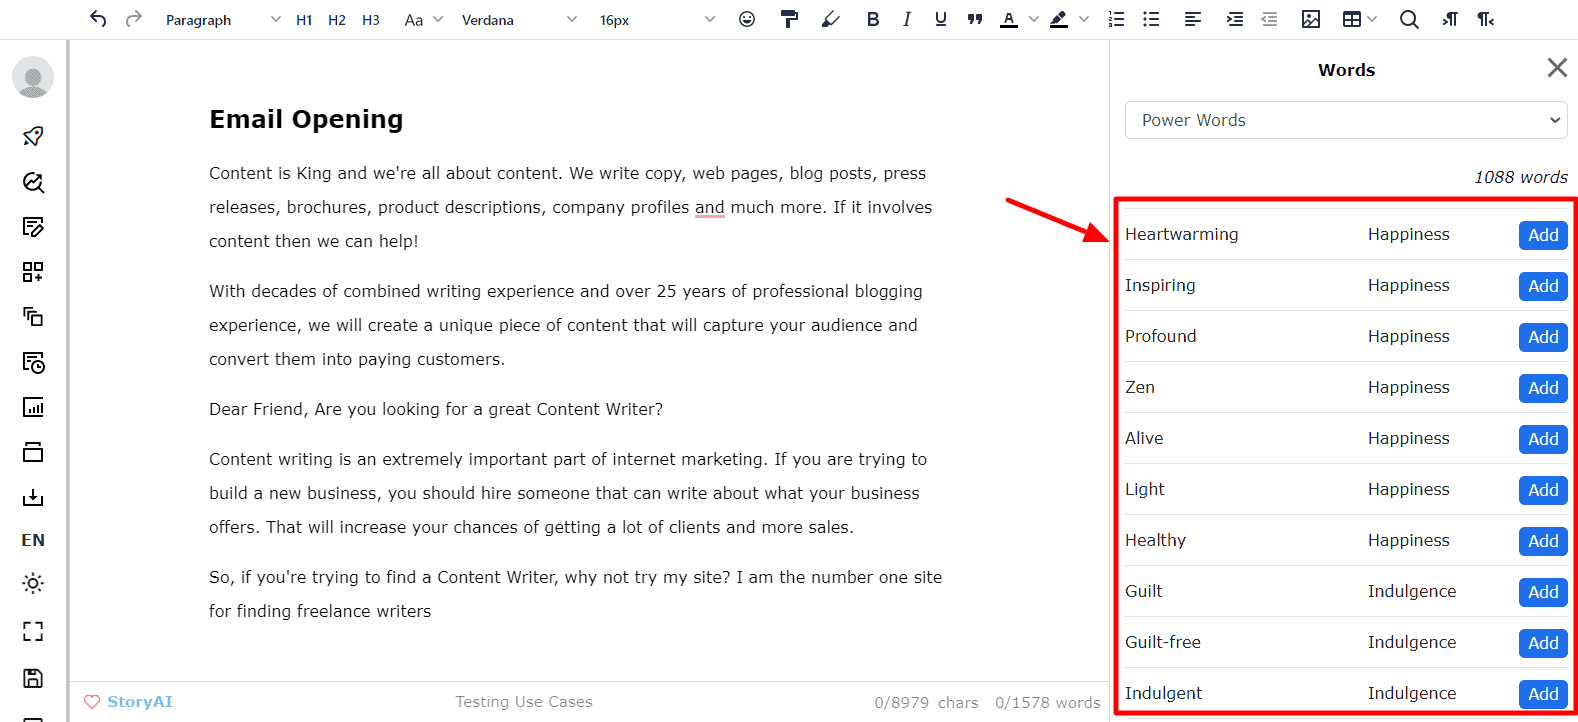This screenshot has height=722, width=1578.
Task: Click the rocket icon in sidebar
Action: [x=33, y=136]
